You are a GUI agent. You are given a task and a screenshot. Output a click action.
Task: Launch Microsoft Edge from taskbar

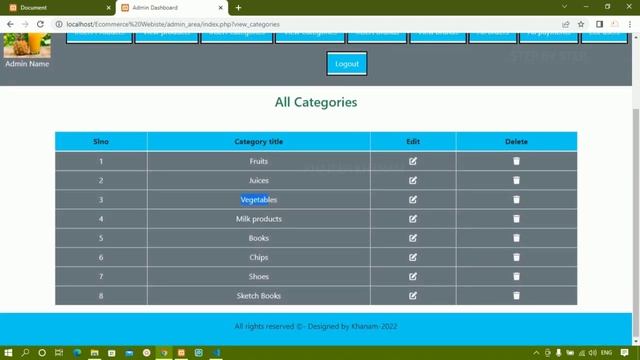coord(77,353)
